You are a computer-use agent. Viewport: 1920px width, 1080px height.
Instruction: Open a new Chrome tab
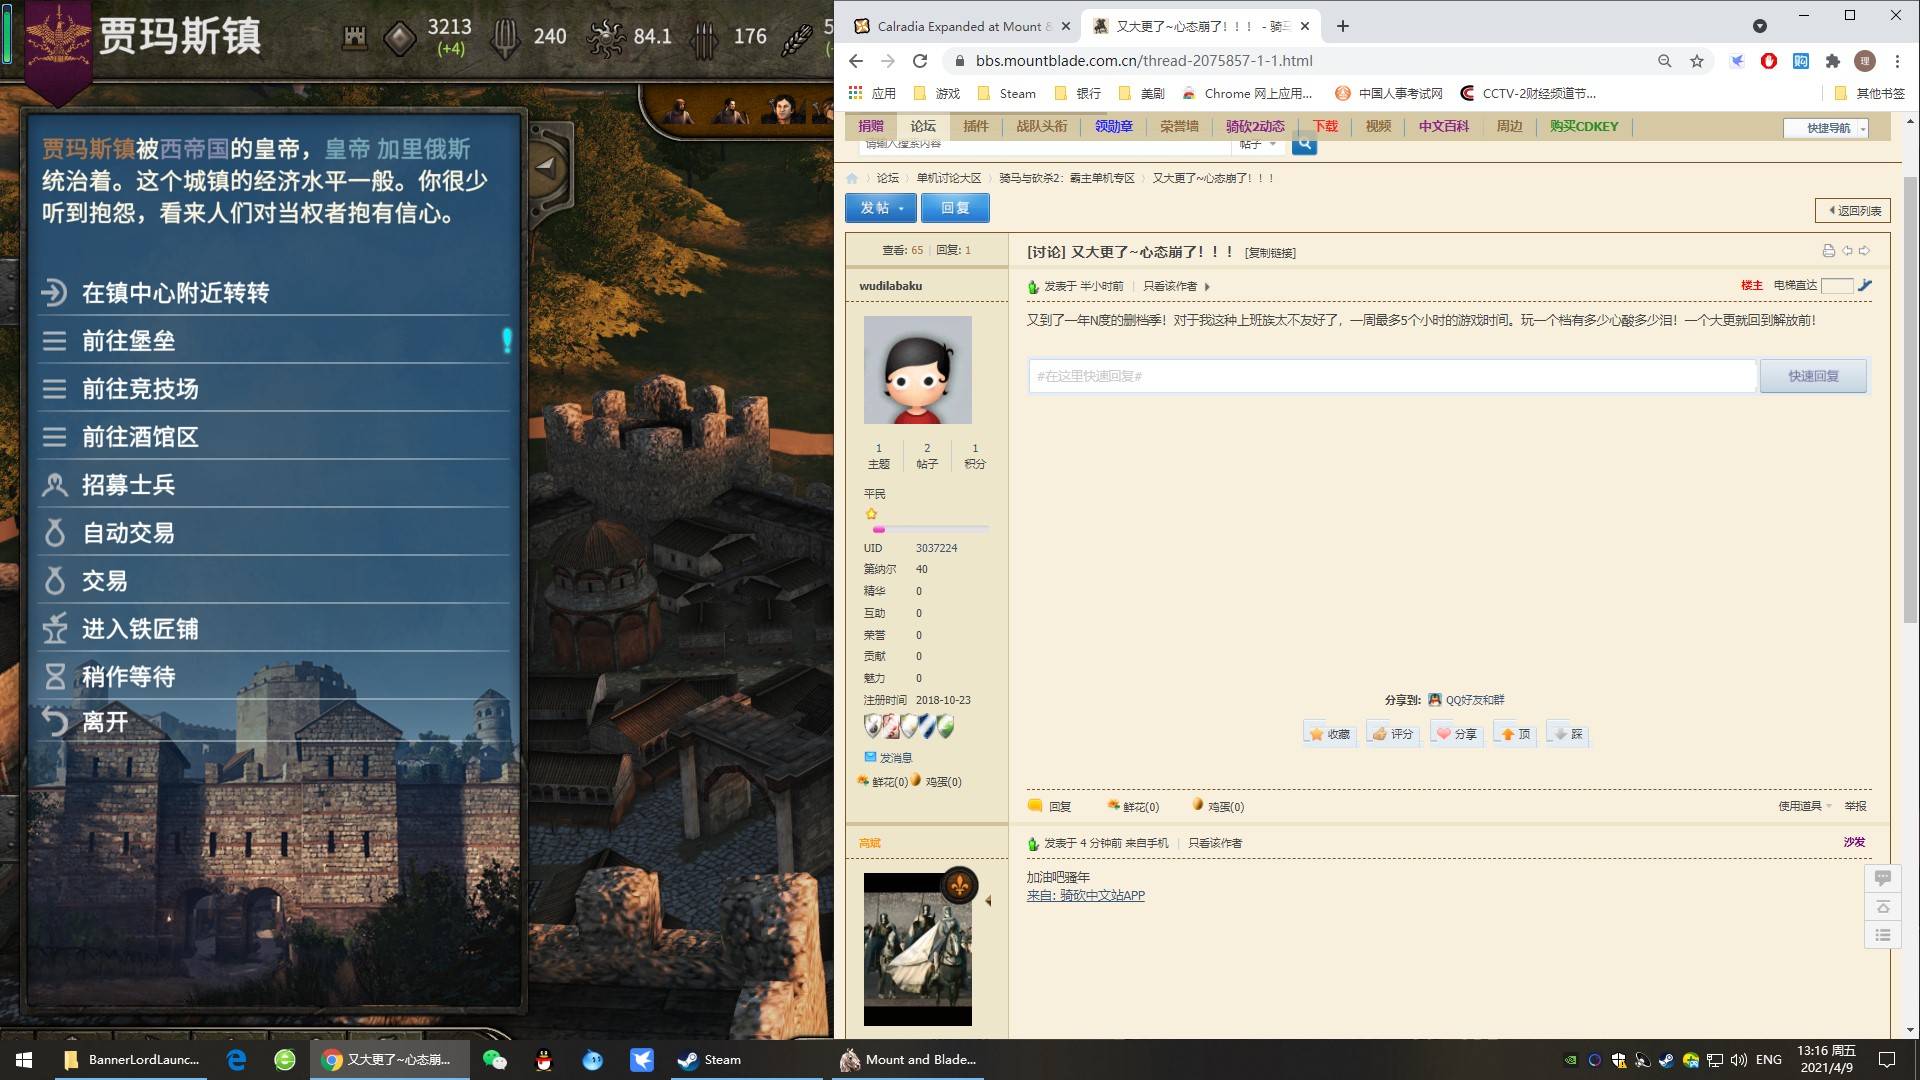click(x=1343, y=27)
